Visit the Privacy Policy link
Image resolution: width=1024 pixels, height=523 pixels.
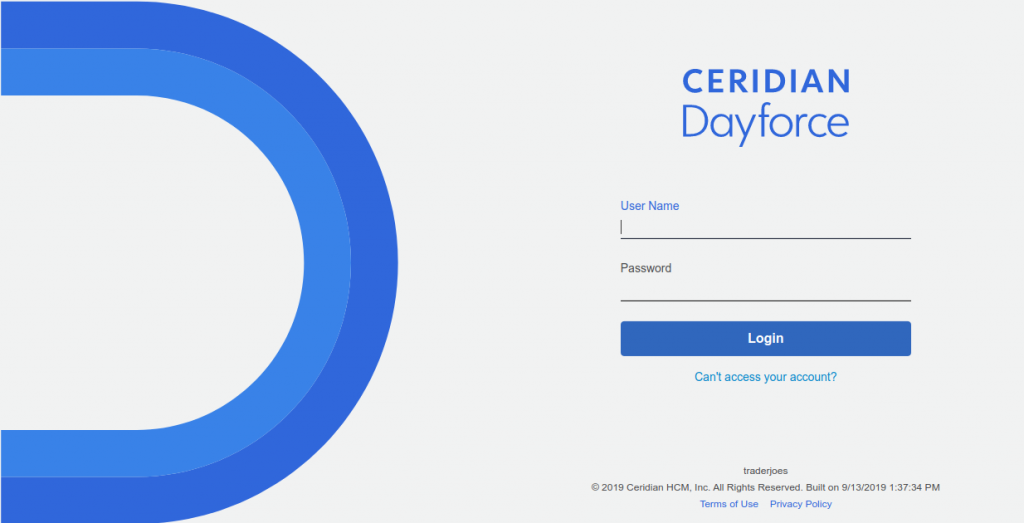pyautogui.click(x=800, y=504)
